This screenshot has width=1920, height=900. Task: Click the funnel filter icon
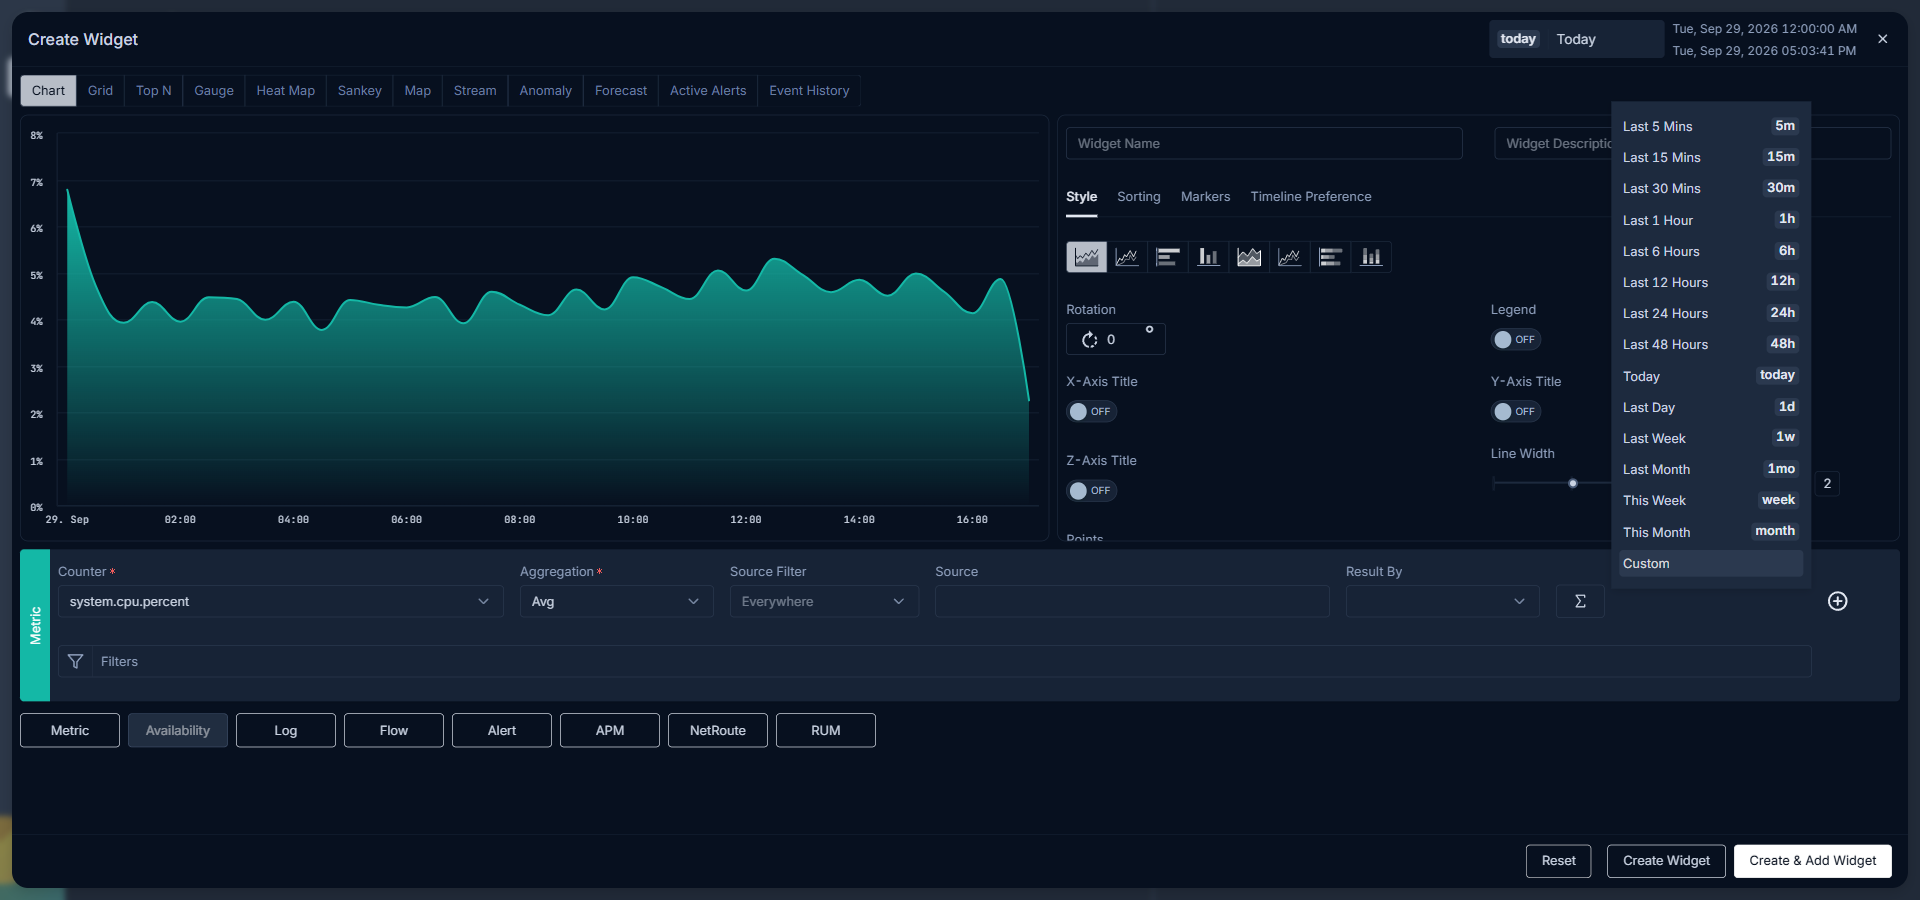point(75,661)
